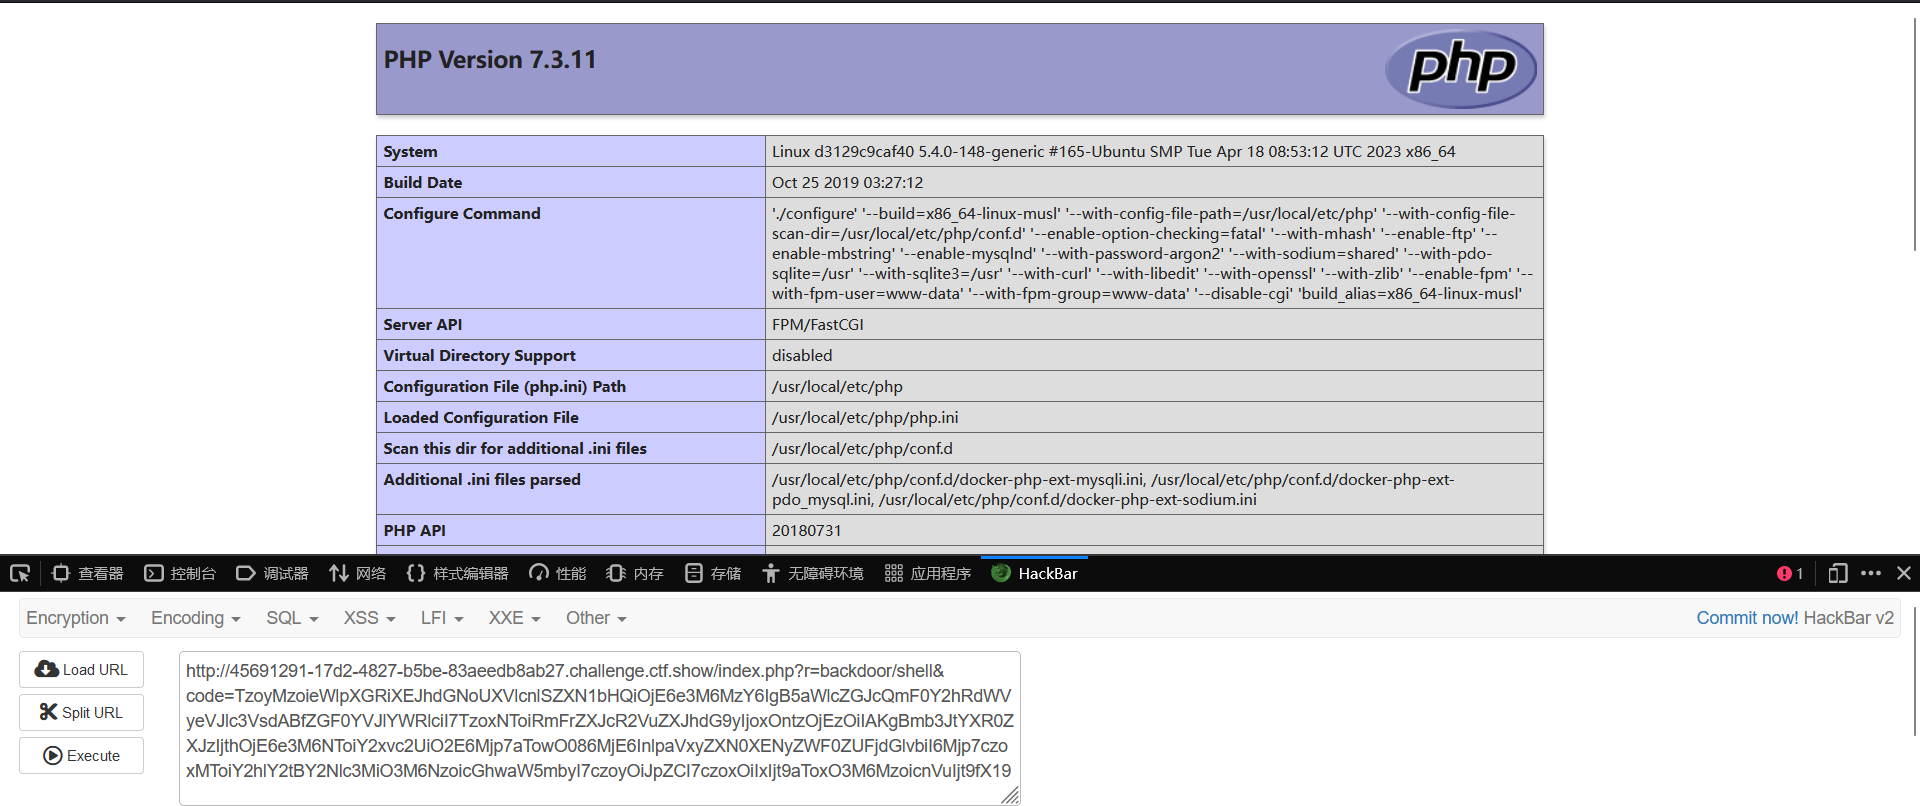Open the Network (网络) panel
The height and width of the screenshot is (806, 1920).
point(357,573)
